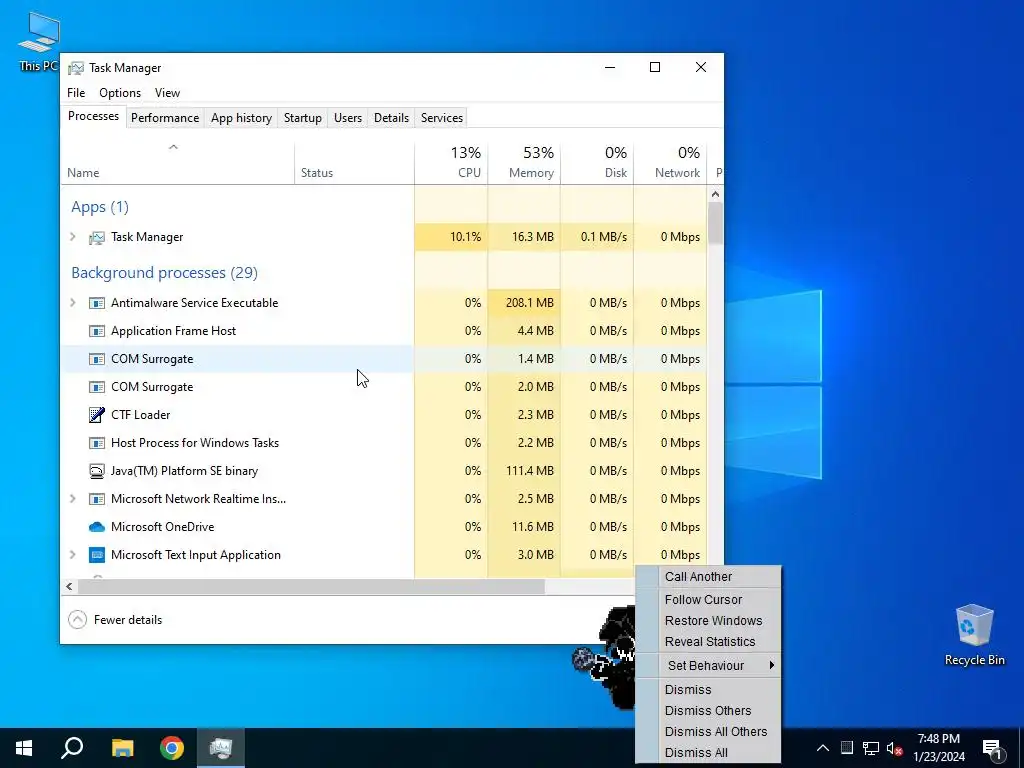This screenshot has width=1024, height=768.
Task: Sort by the CPU column header
Action: [451, 163]
